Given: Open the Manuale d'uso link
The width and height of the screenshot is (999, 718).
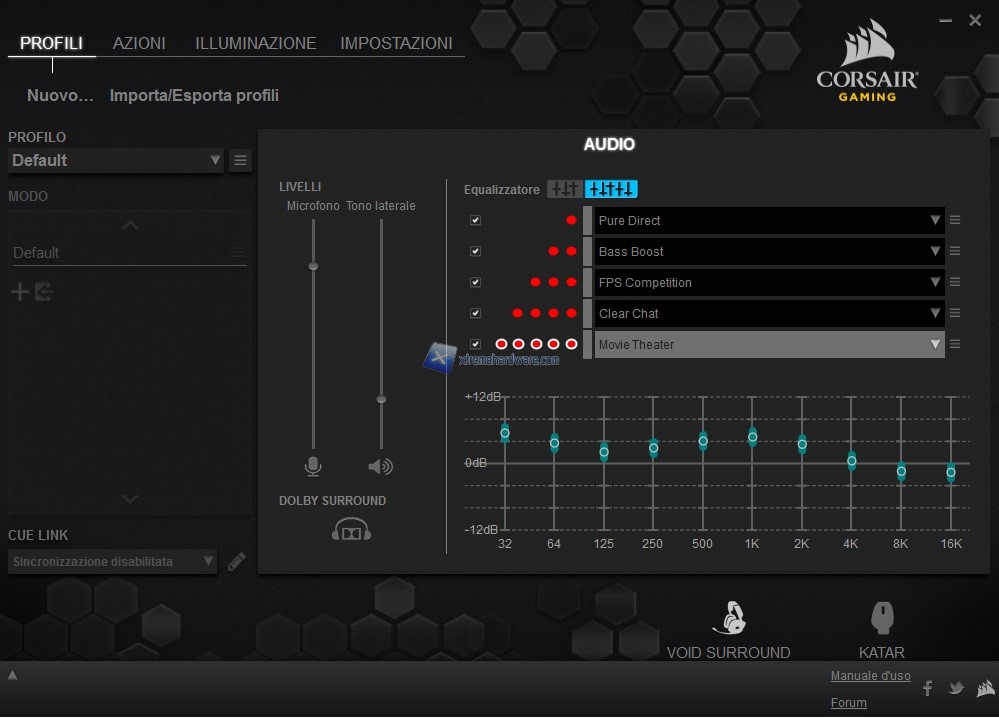Looking at the screenshot, I should coord(870,676).
